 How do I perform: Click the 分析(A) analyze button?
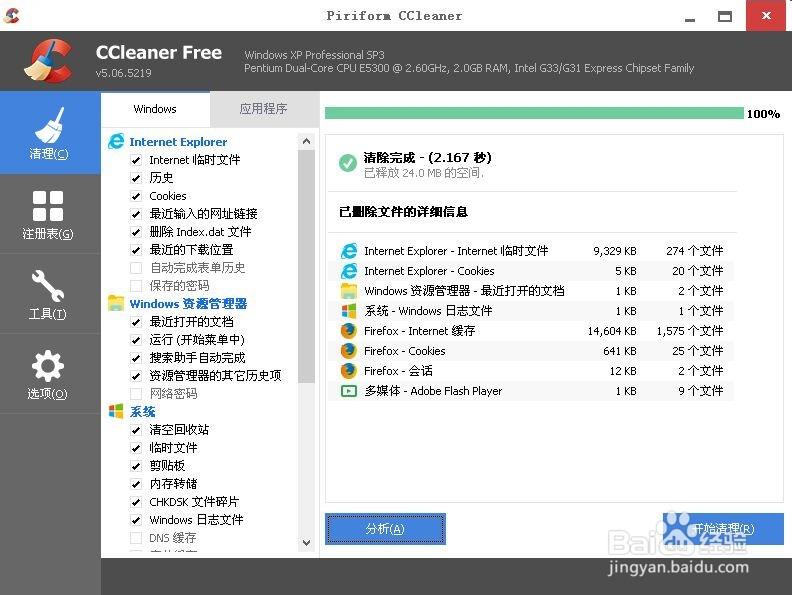coord(385,529)
